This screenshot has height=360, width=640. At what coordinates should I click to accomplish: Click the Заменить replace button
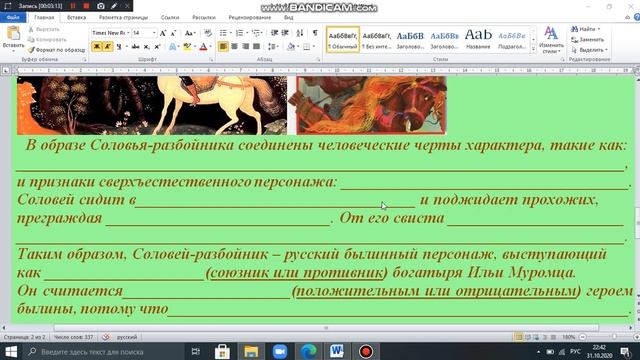point(587,40)
